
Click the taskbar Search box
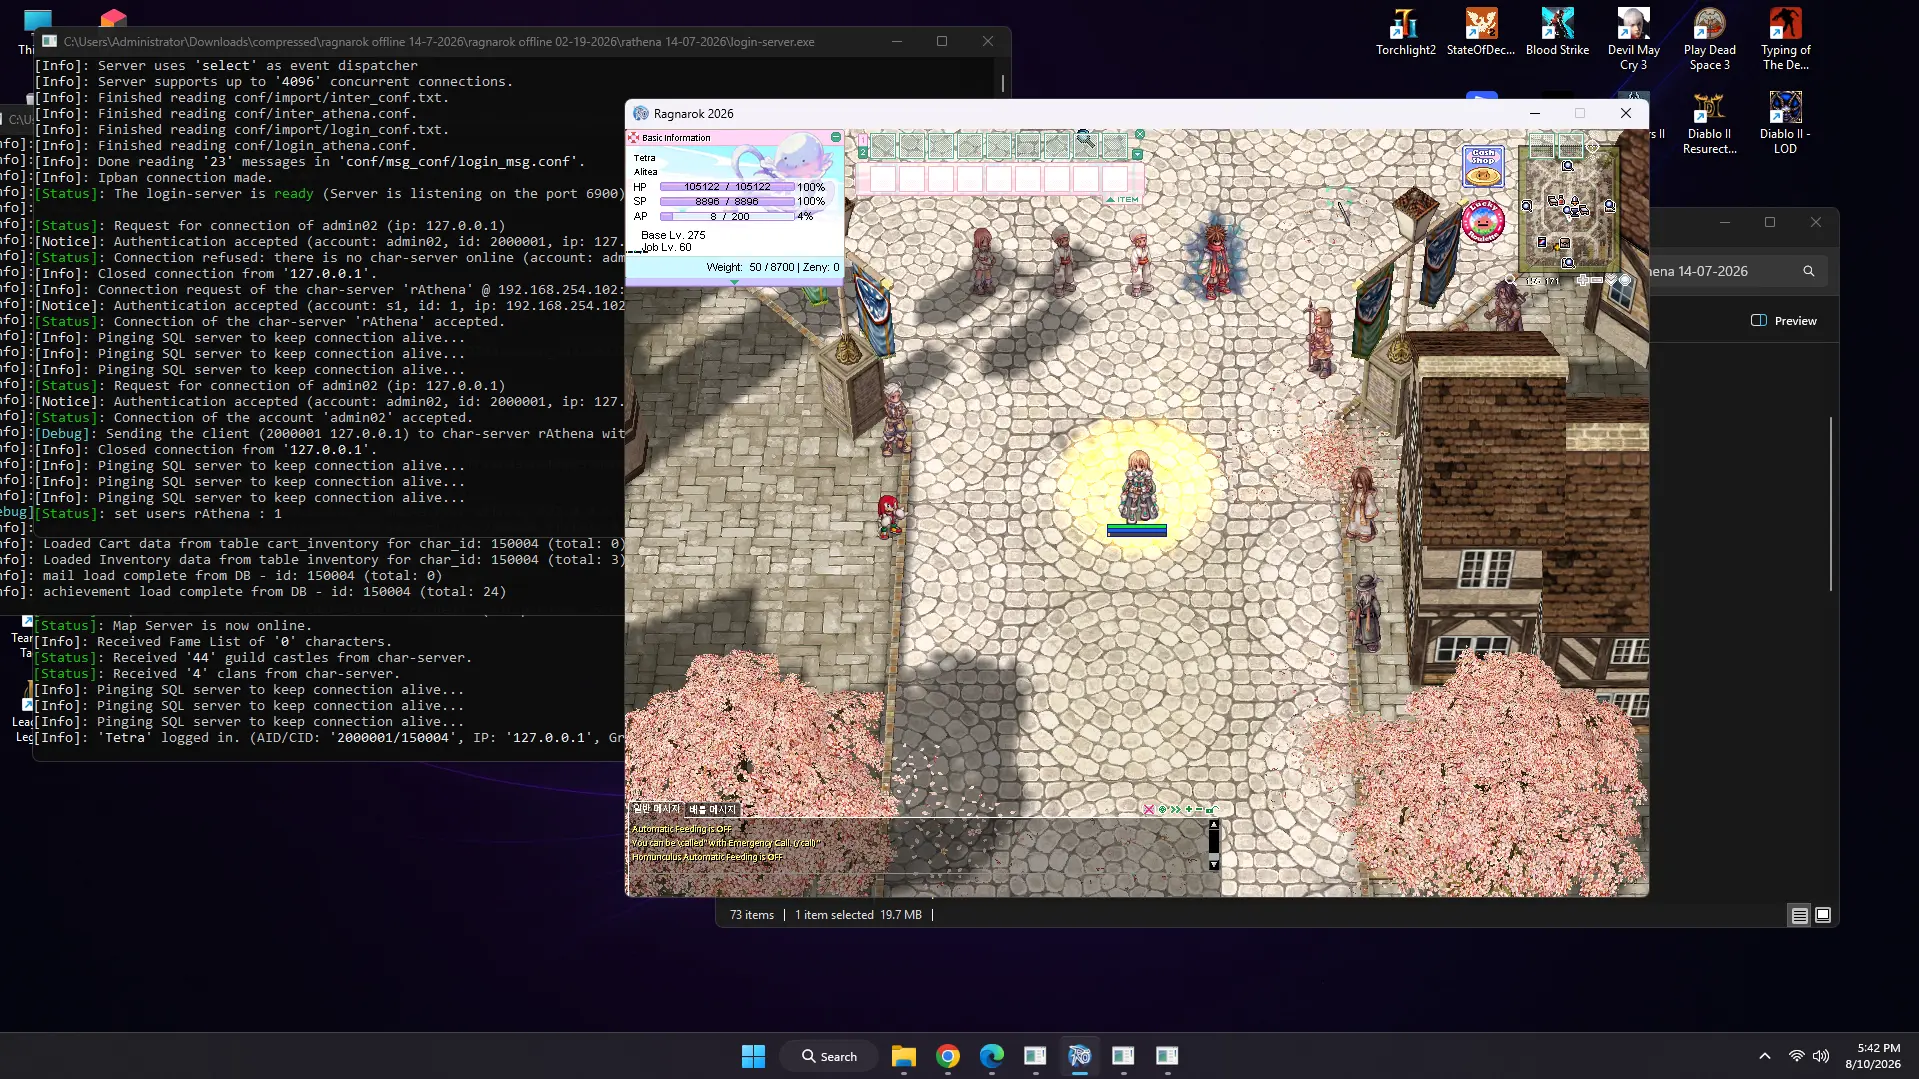[x=830, y=1056]
